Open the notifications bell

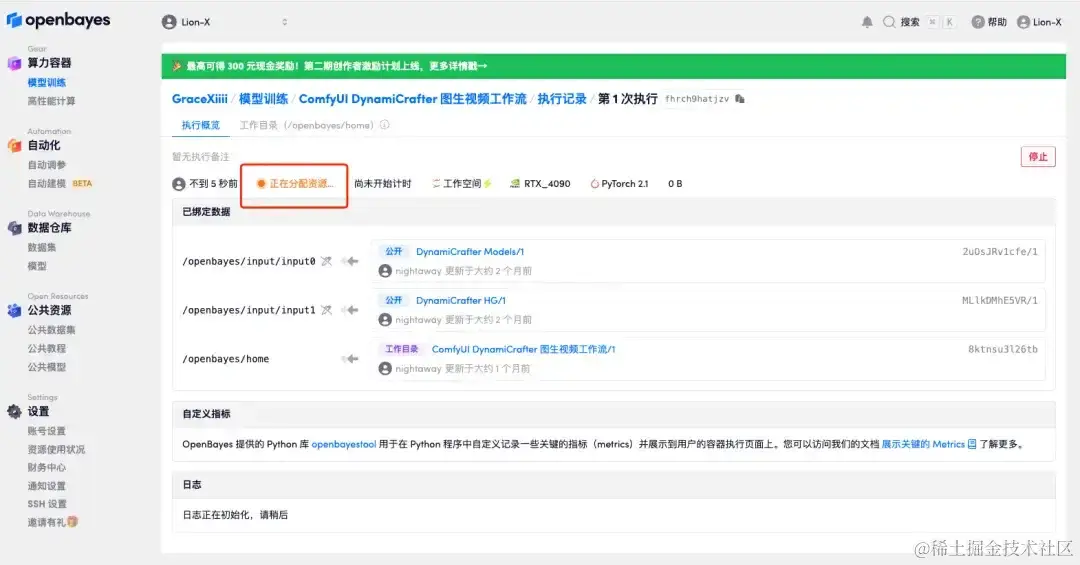[x=867, y=22]
